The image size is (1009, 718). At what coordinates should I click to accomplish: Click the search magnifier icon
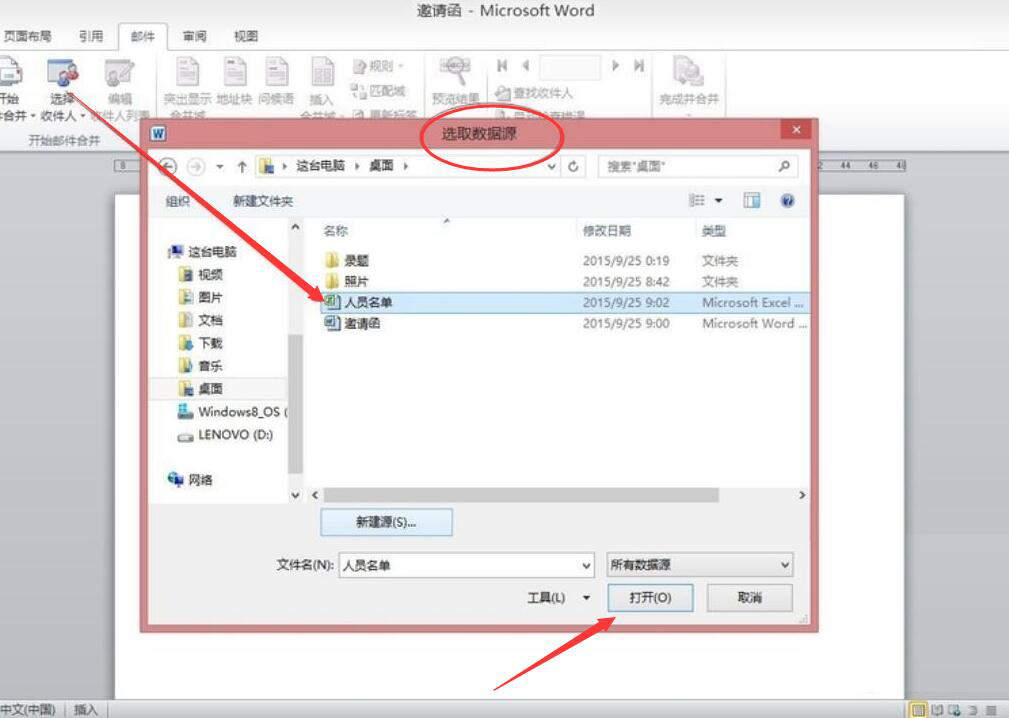coord(784,167)
